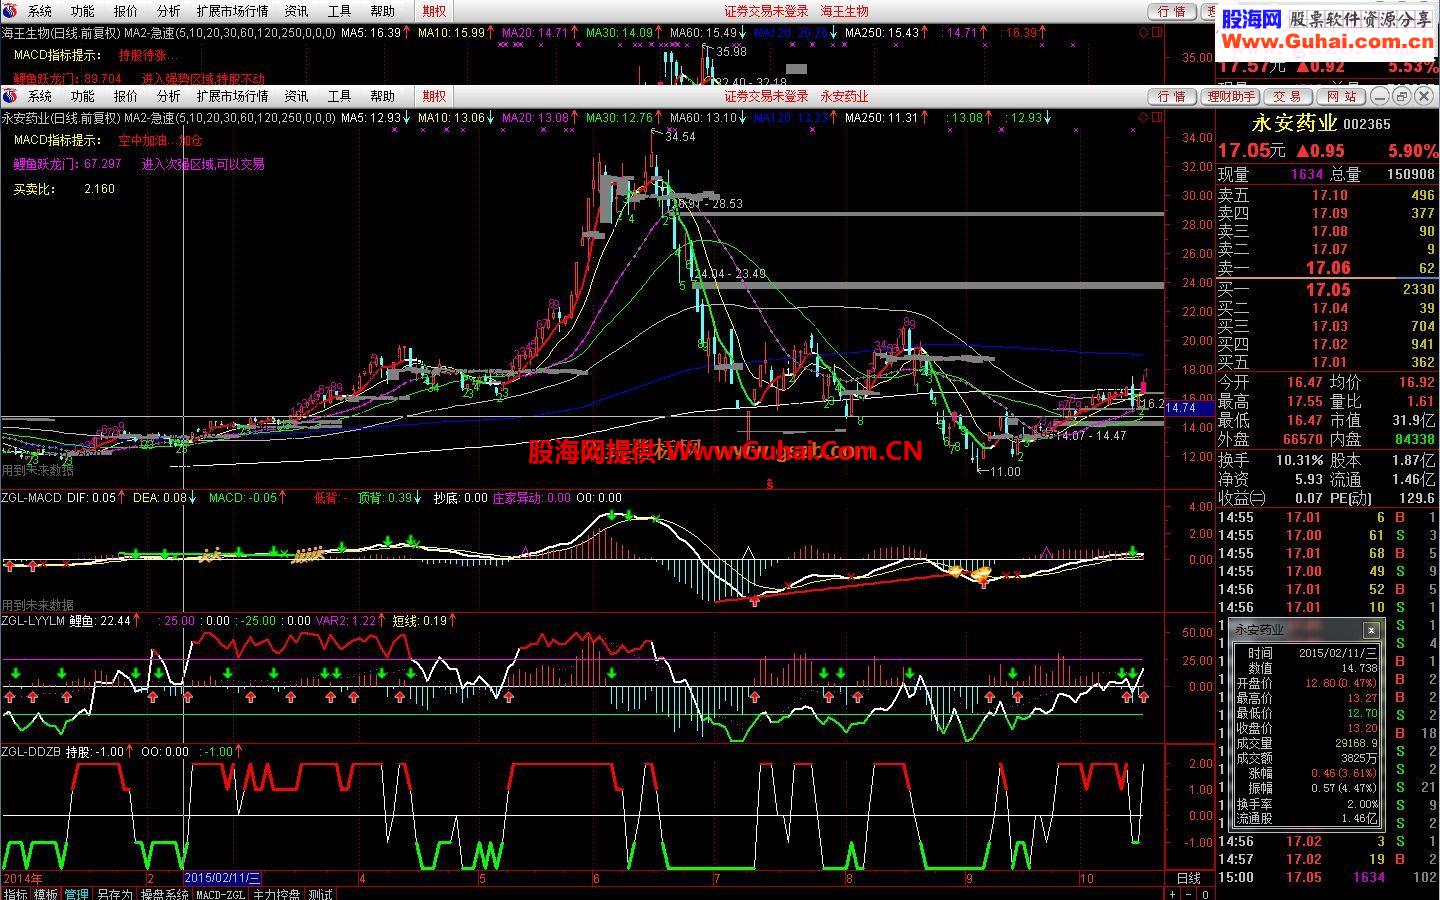Click the ZGL-MACD indicator label

pos(31,497)
